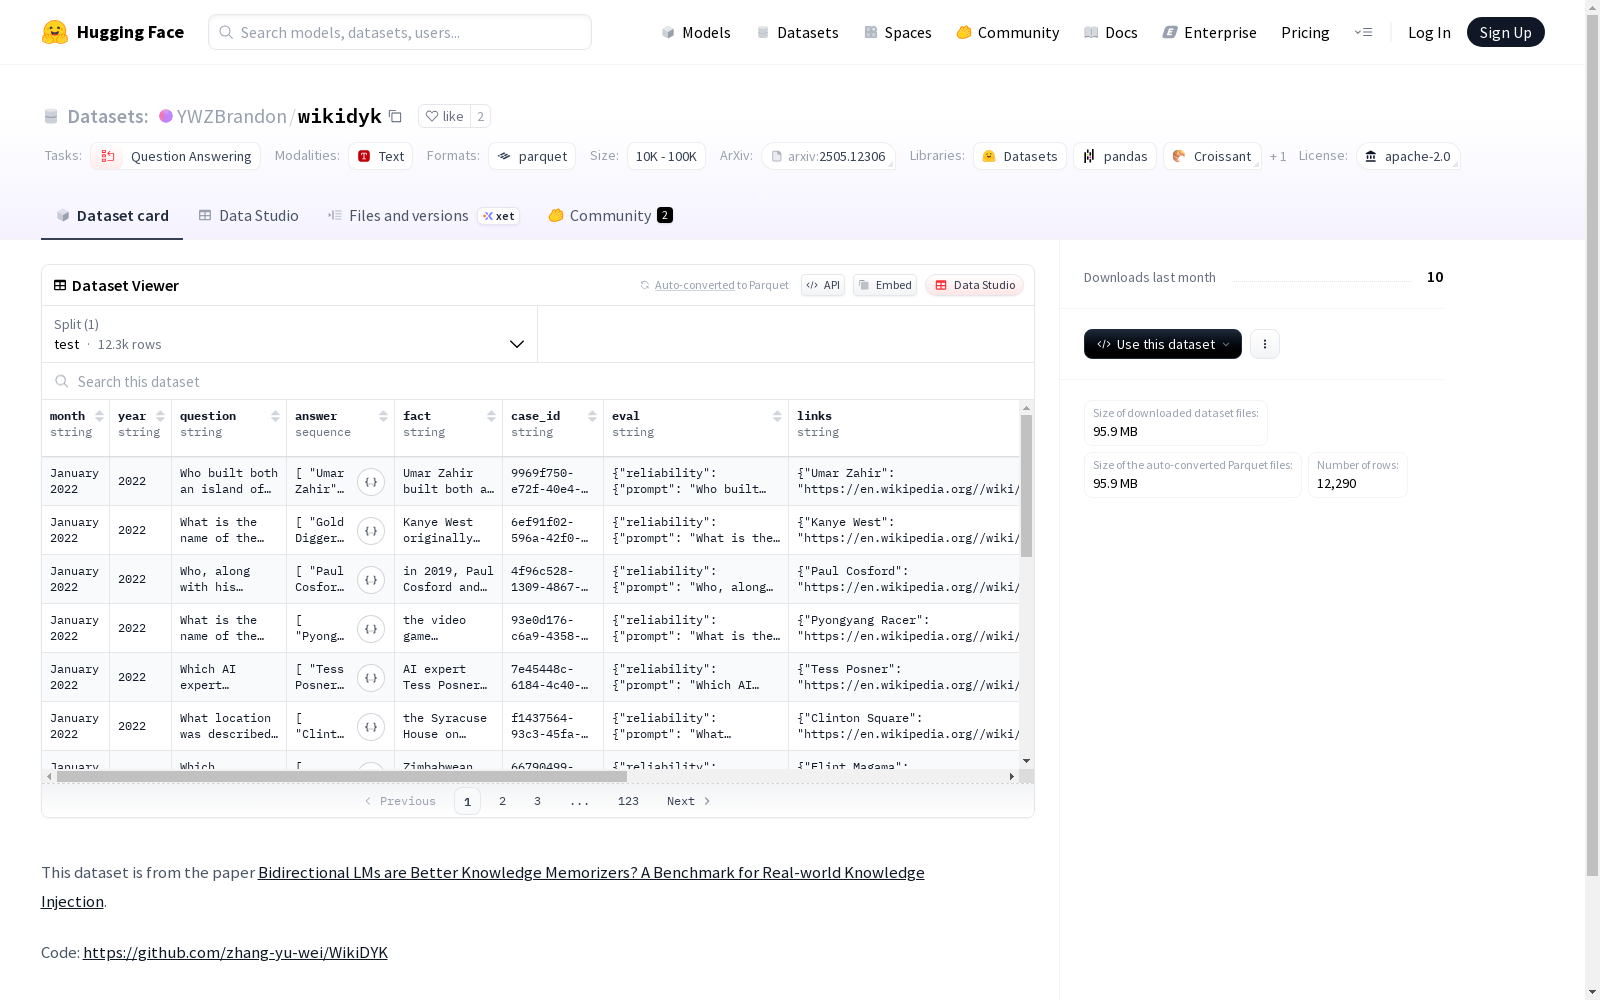Image resolution: width=1600 pixels, height=1000 pixels.
Task: Like the wikidyk dataset
Action: pos(444,116)
